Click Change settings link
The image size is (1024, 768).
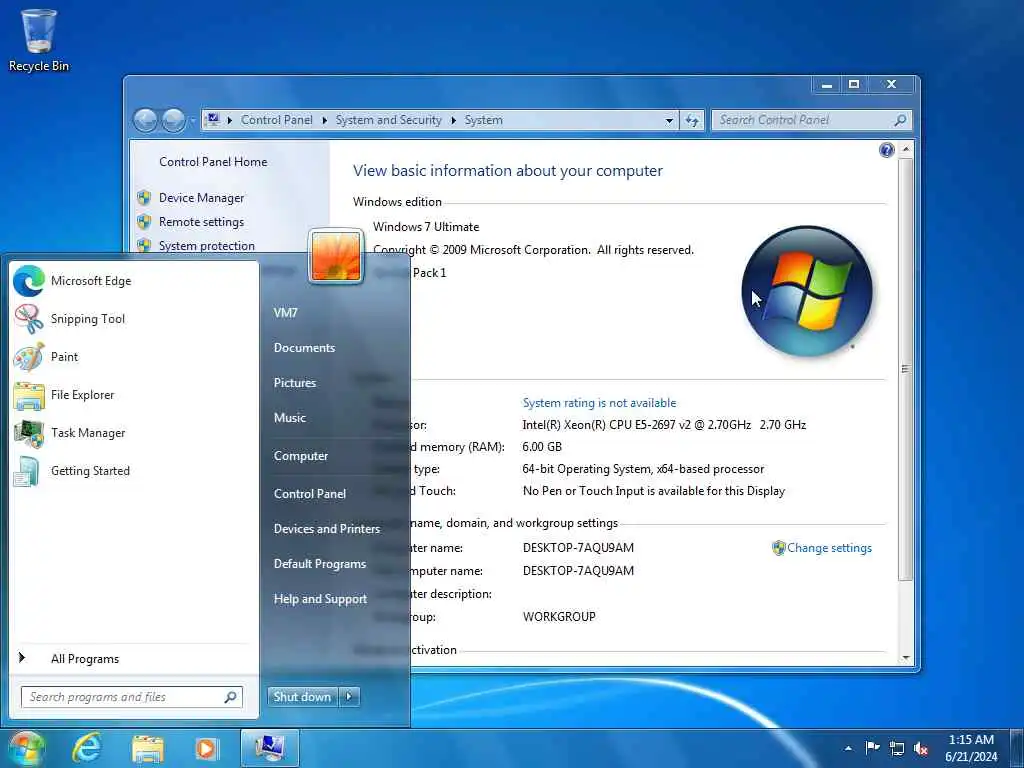coord(829,548)
